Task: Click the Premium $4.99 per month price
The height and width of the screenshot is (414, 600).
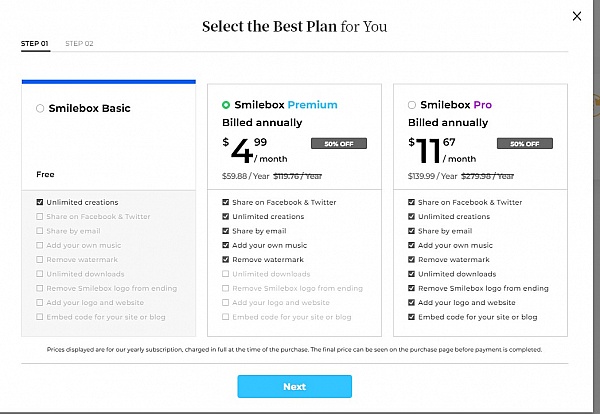Action: pyautogui.click(x=250, y=150)
